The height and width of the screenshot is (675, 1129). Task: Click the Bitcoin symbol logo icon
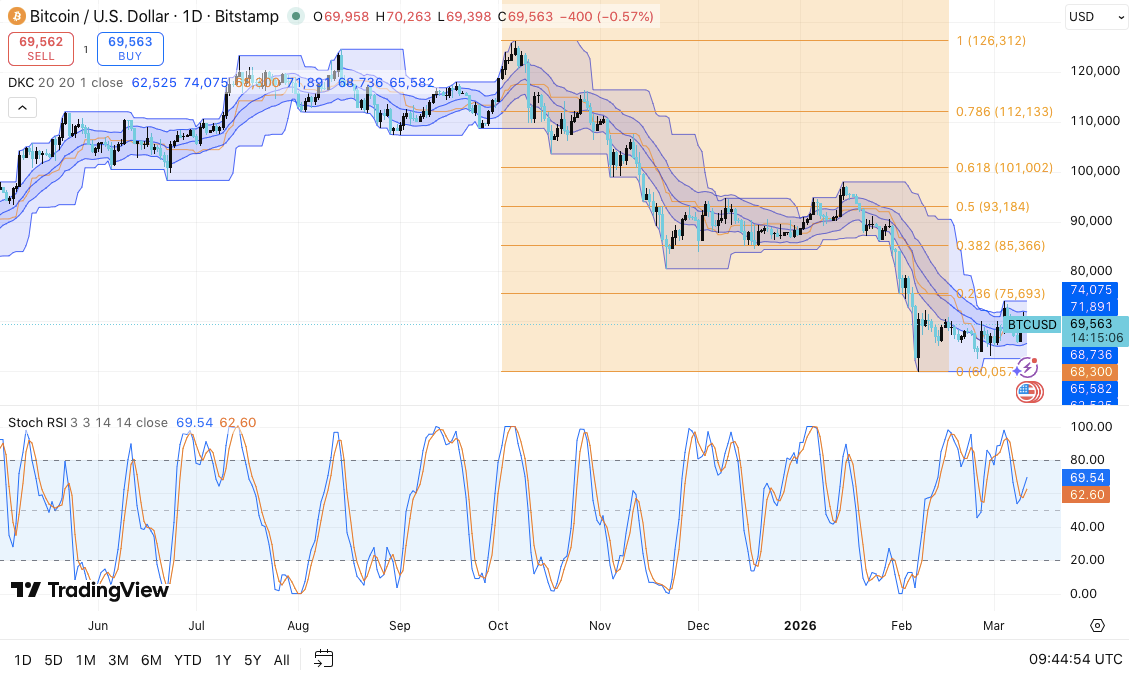coord(17,17)
